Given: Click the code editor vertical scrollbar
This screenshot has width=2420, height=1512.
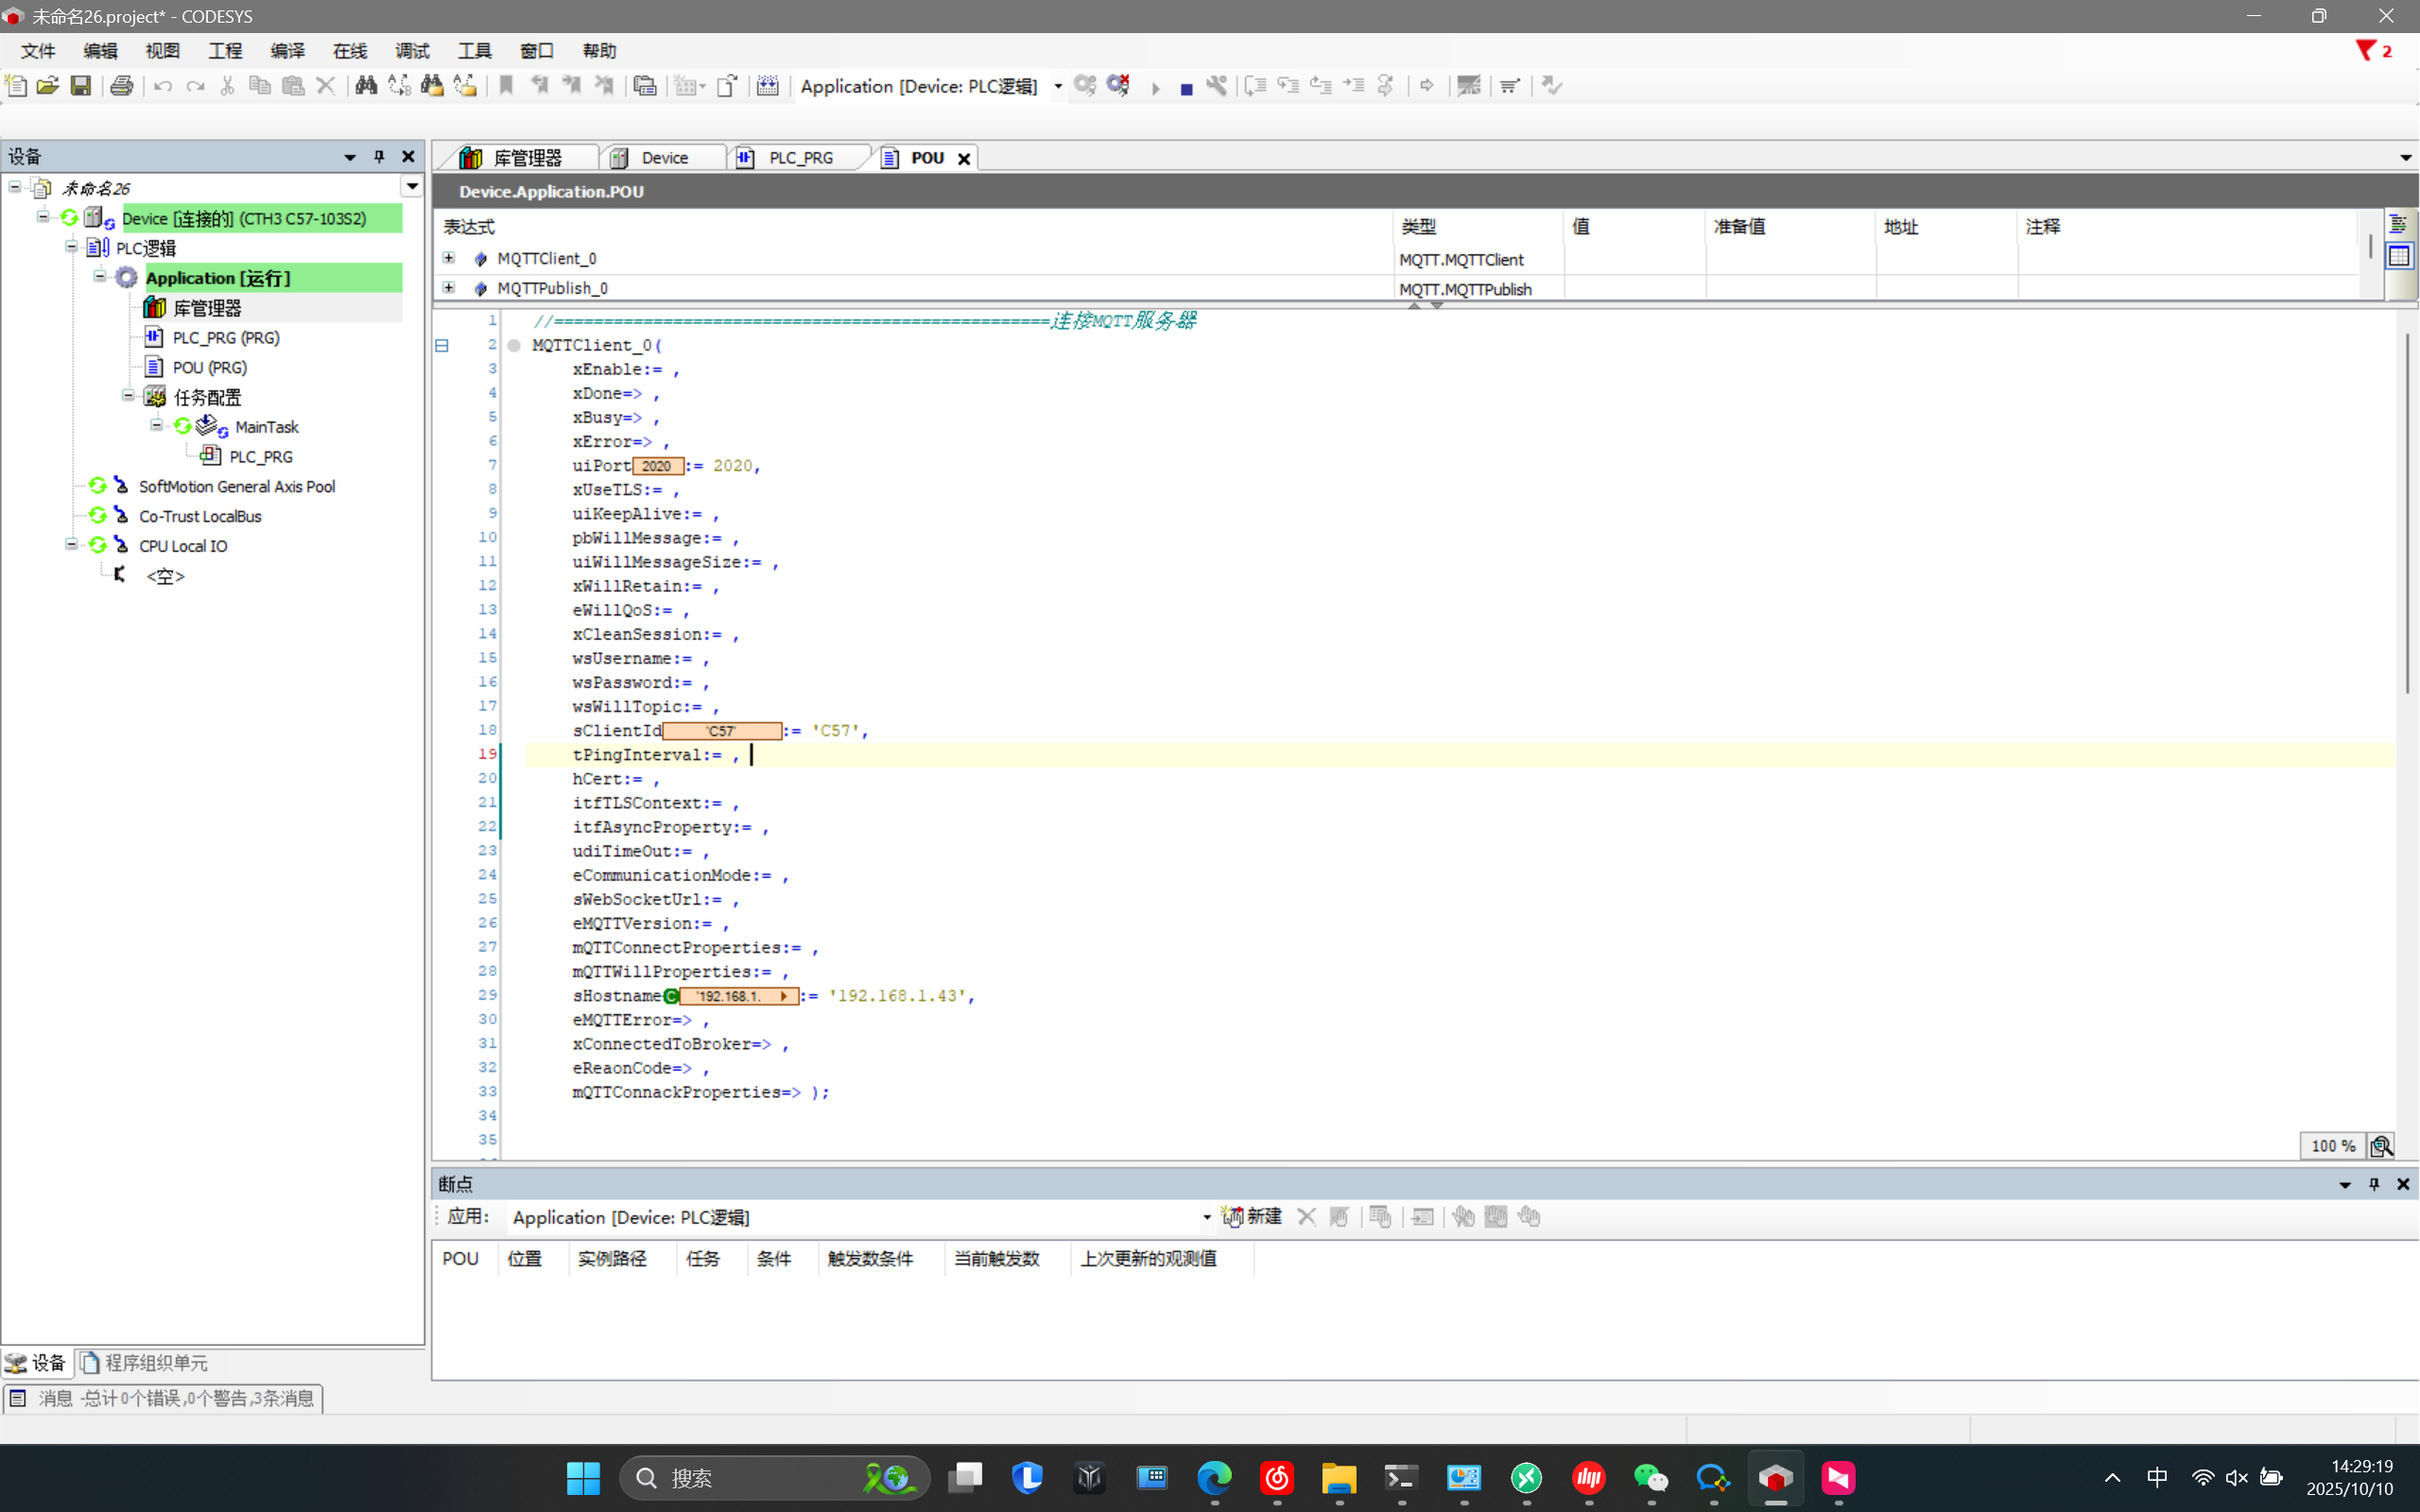Looking at the screenshot, I should tap(2405, 513).
